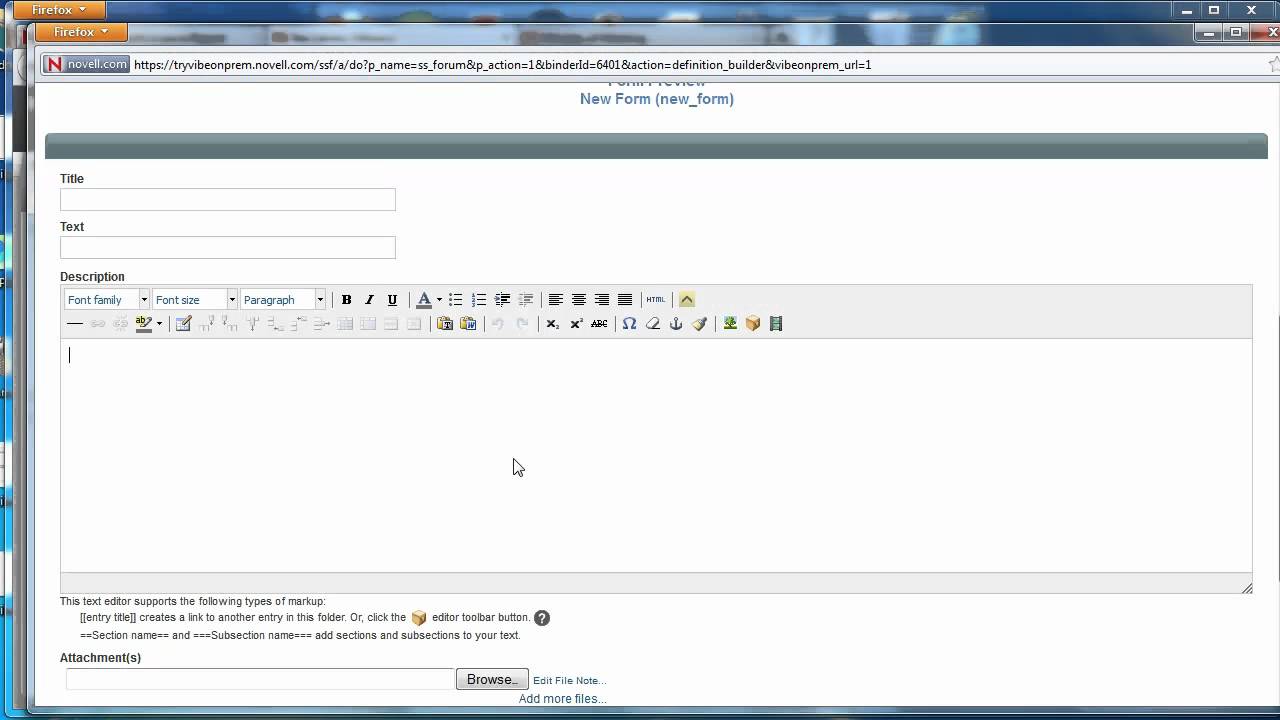Image resolution: width=1280 pixels, height=720 pixels.
Task: Align text center
Action: tap(578, 300)
